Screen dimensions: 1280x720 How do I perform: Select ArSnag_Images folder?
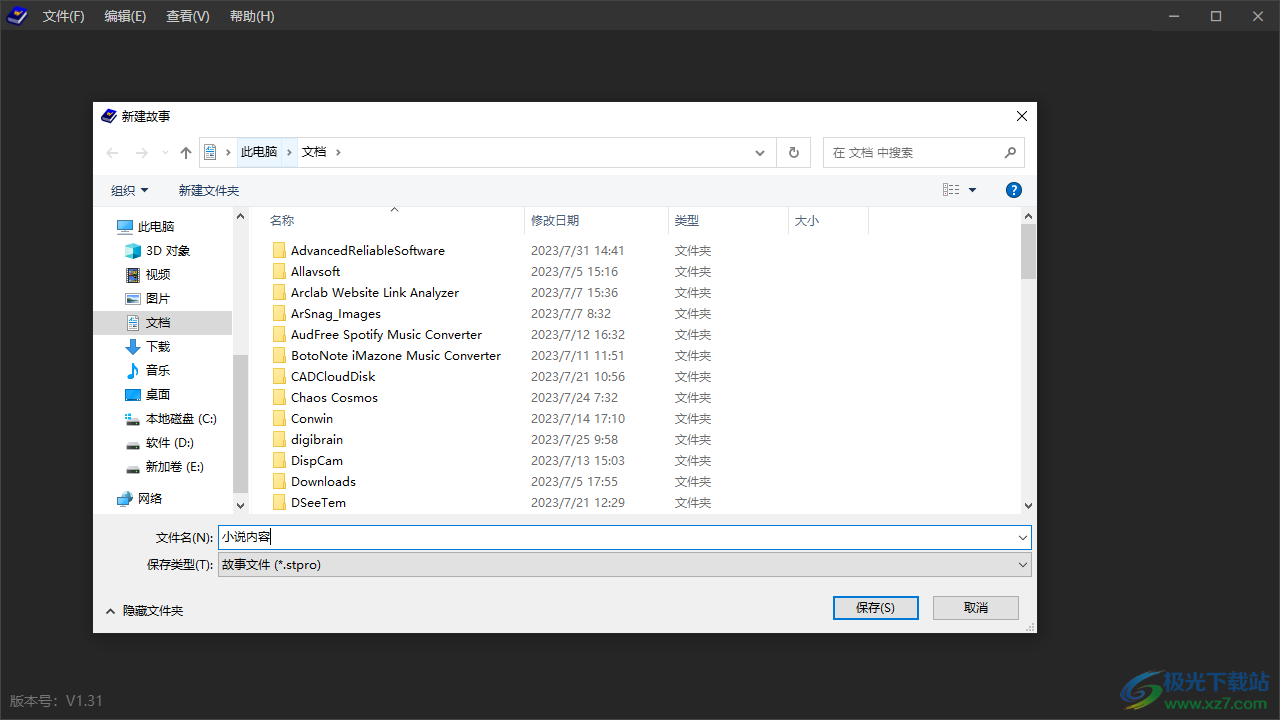click(x=336, y=314)
